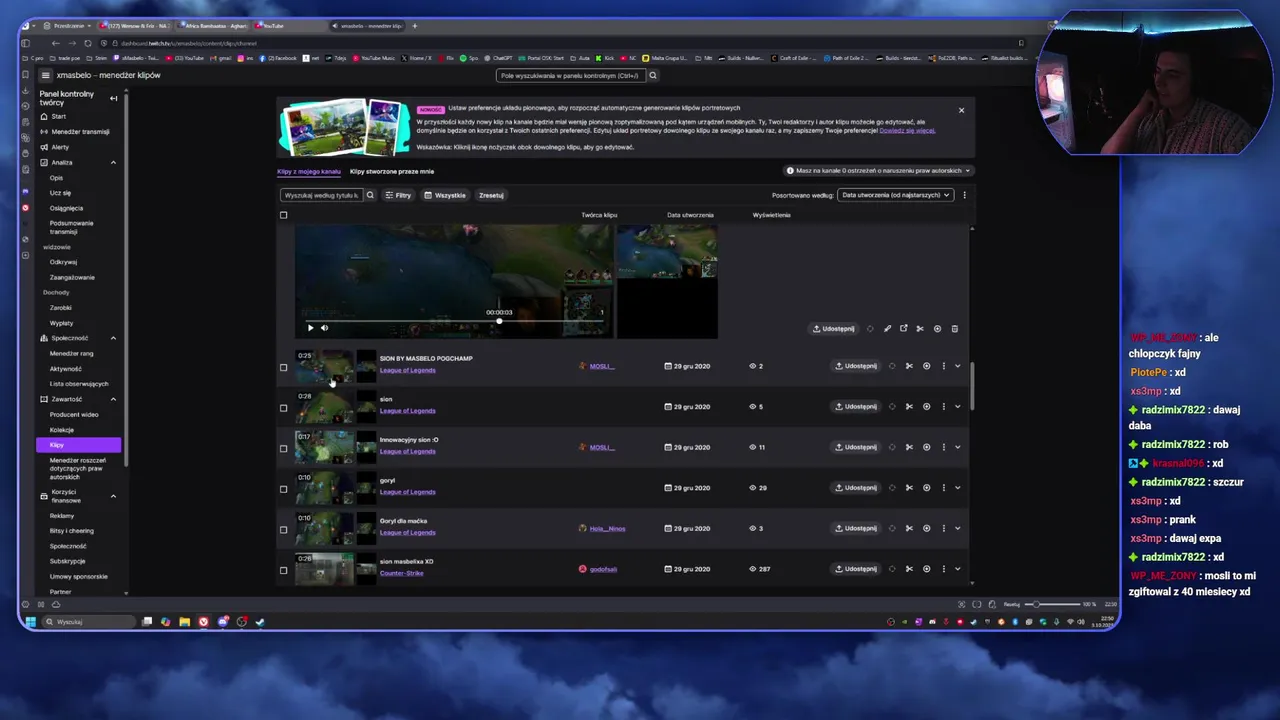The image size is (1280, 720).
Task: Open more options for SION BY MASBELO POGCHAMP
Action: pos(943,366)
